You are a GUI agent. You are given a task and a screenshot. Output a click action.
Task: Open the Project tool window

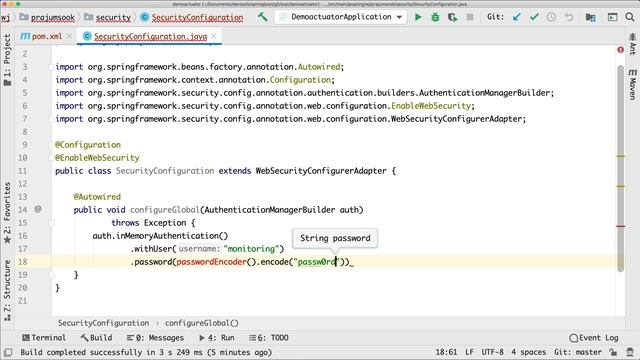point(7,60)
